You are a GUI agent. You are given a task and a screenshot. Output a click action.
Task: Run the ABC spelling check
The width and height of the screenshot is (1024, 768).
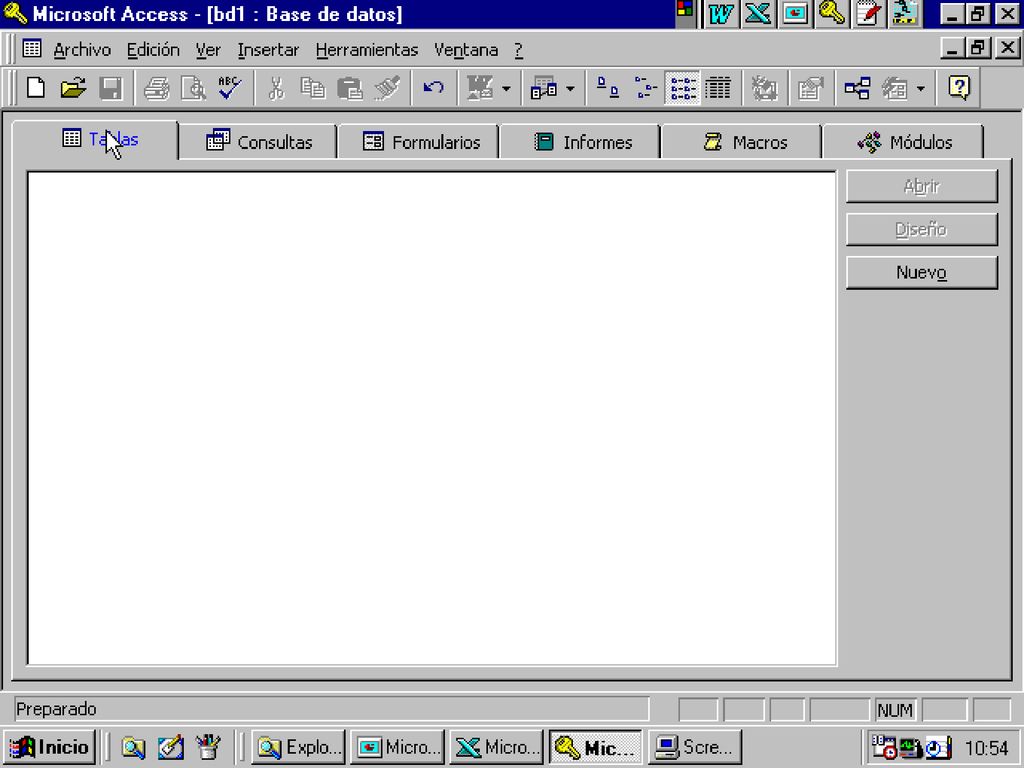pos(230,88)
